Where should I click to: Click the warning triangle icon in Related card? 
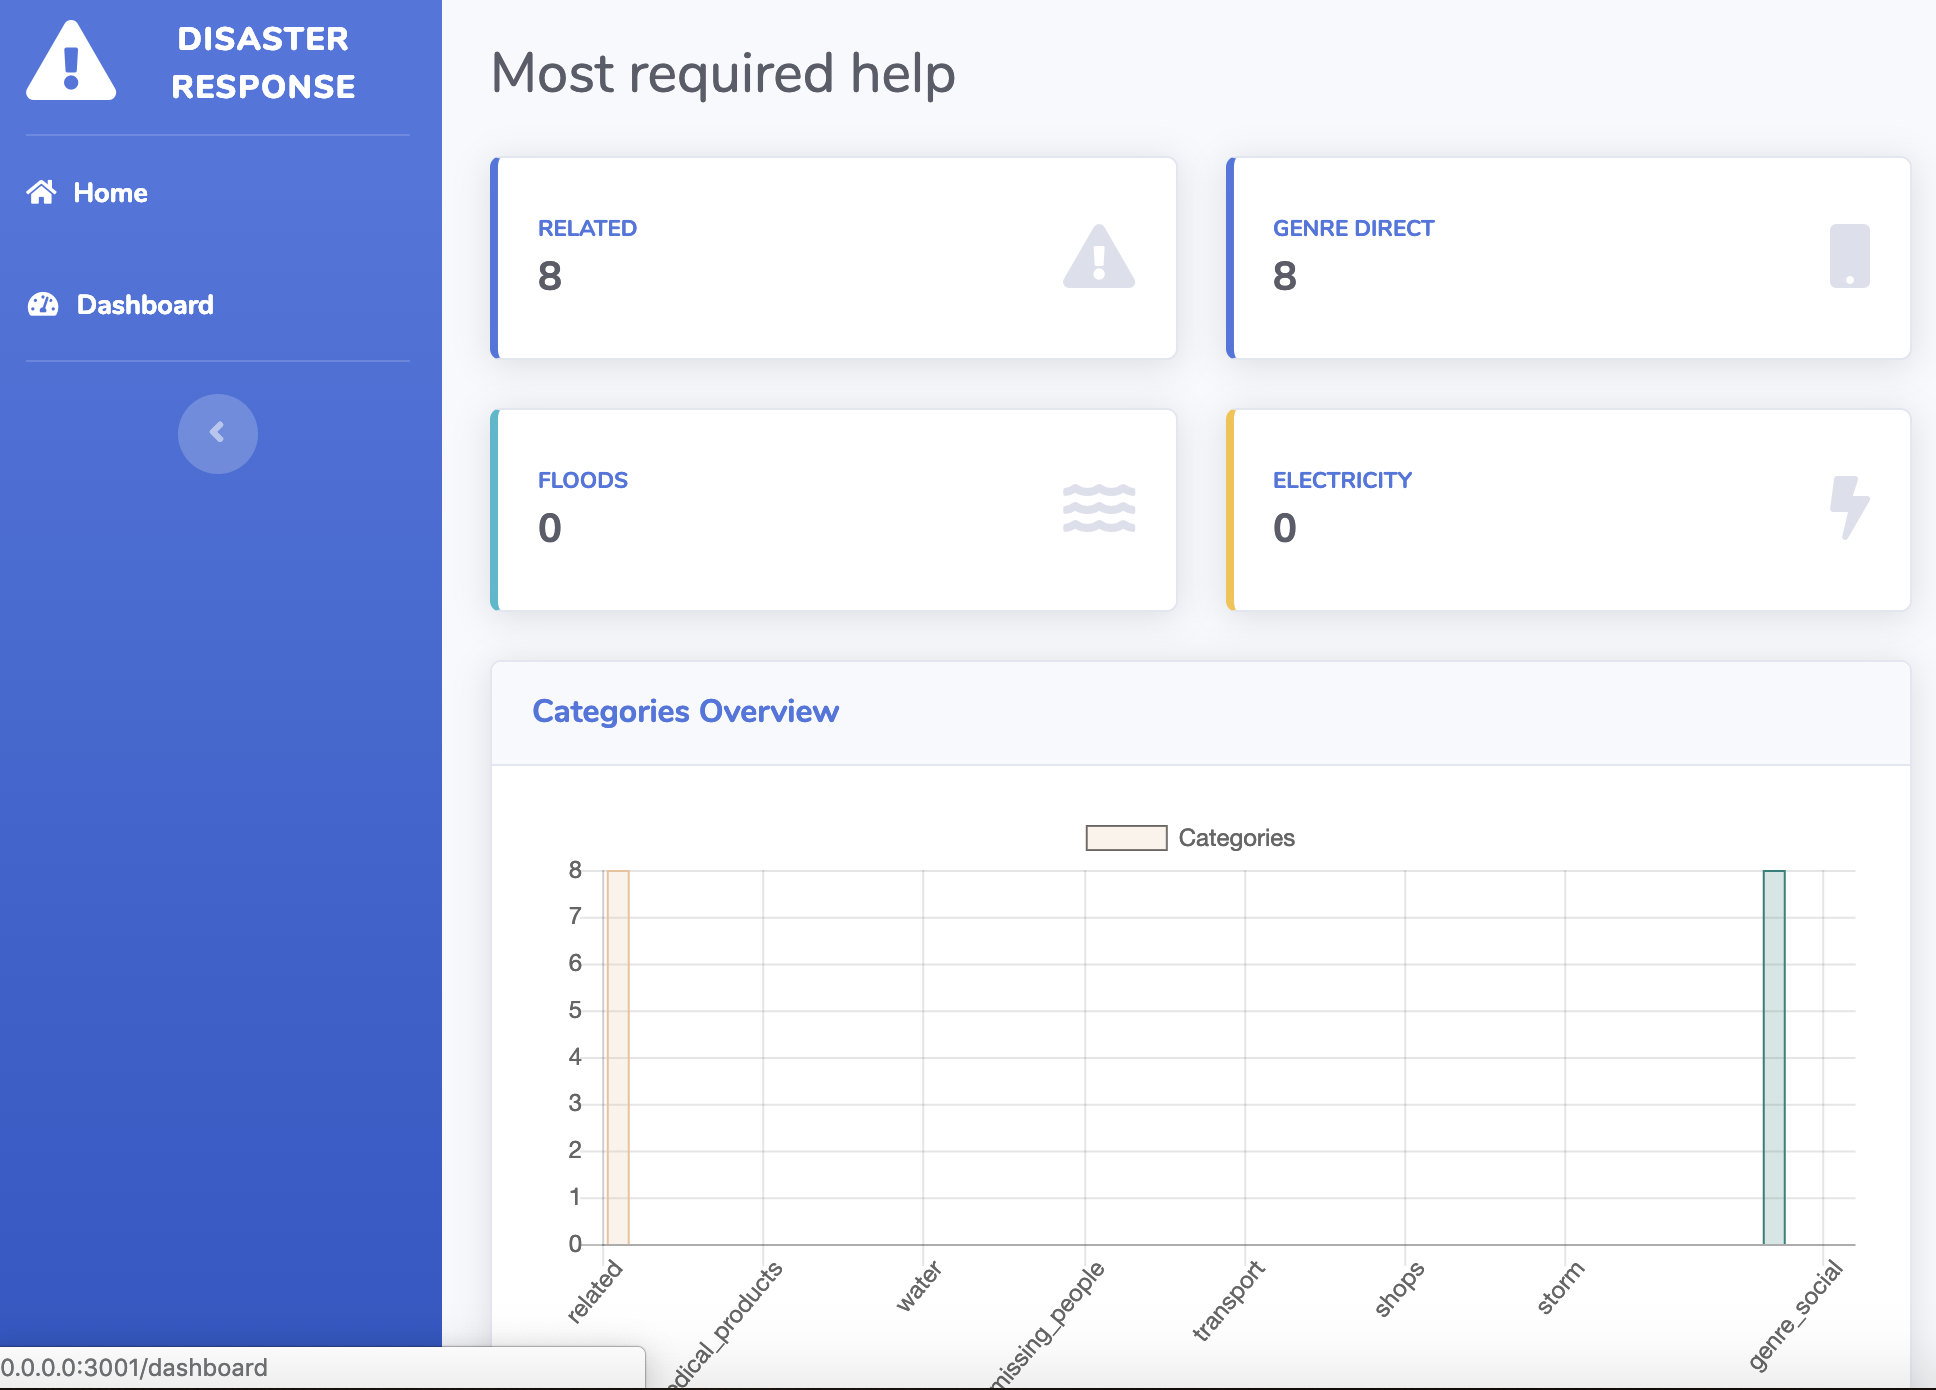[x=1099, y=257]
